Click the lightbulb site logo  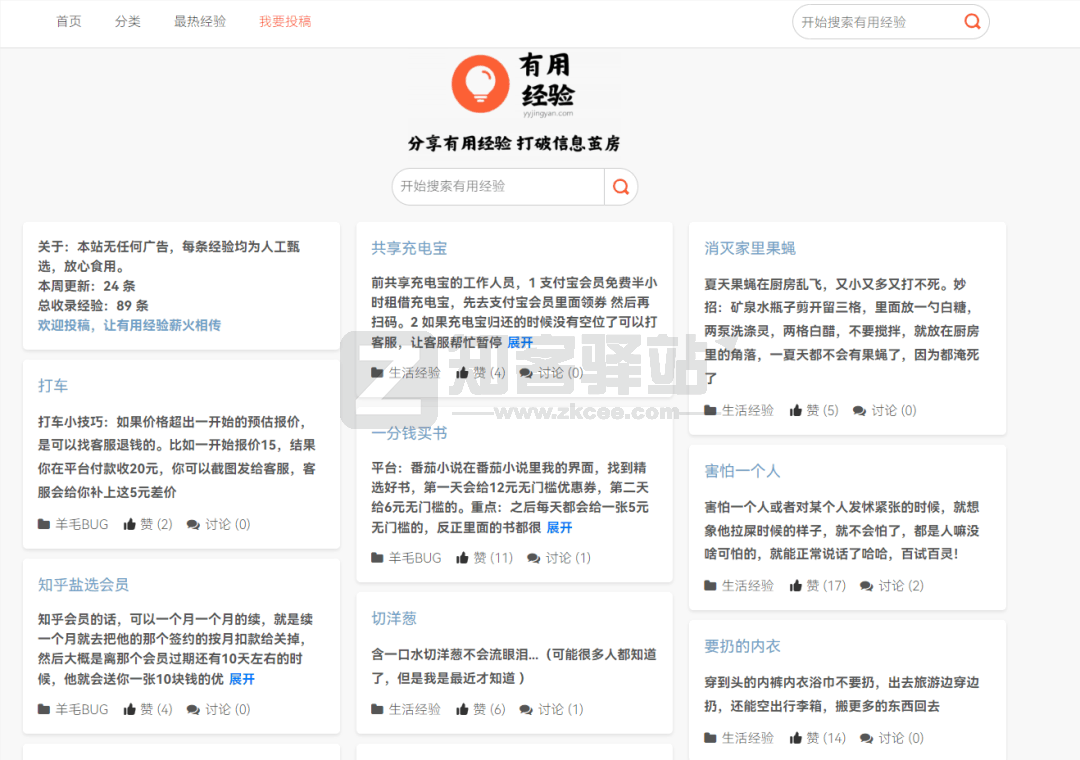[480, 84]
